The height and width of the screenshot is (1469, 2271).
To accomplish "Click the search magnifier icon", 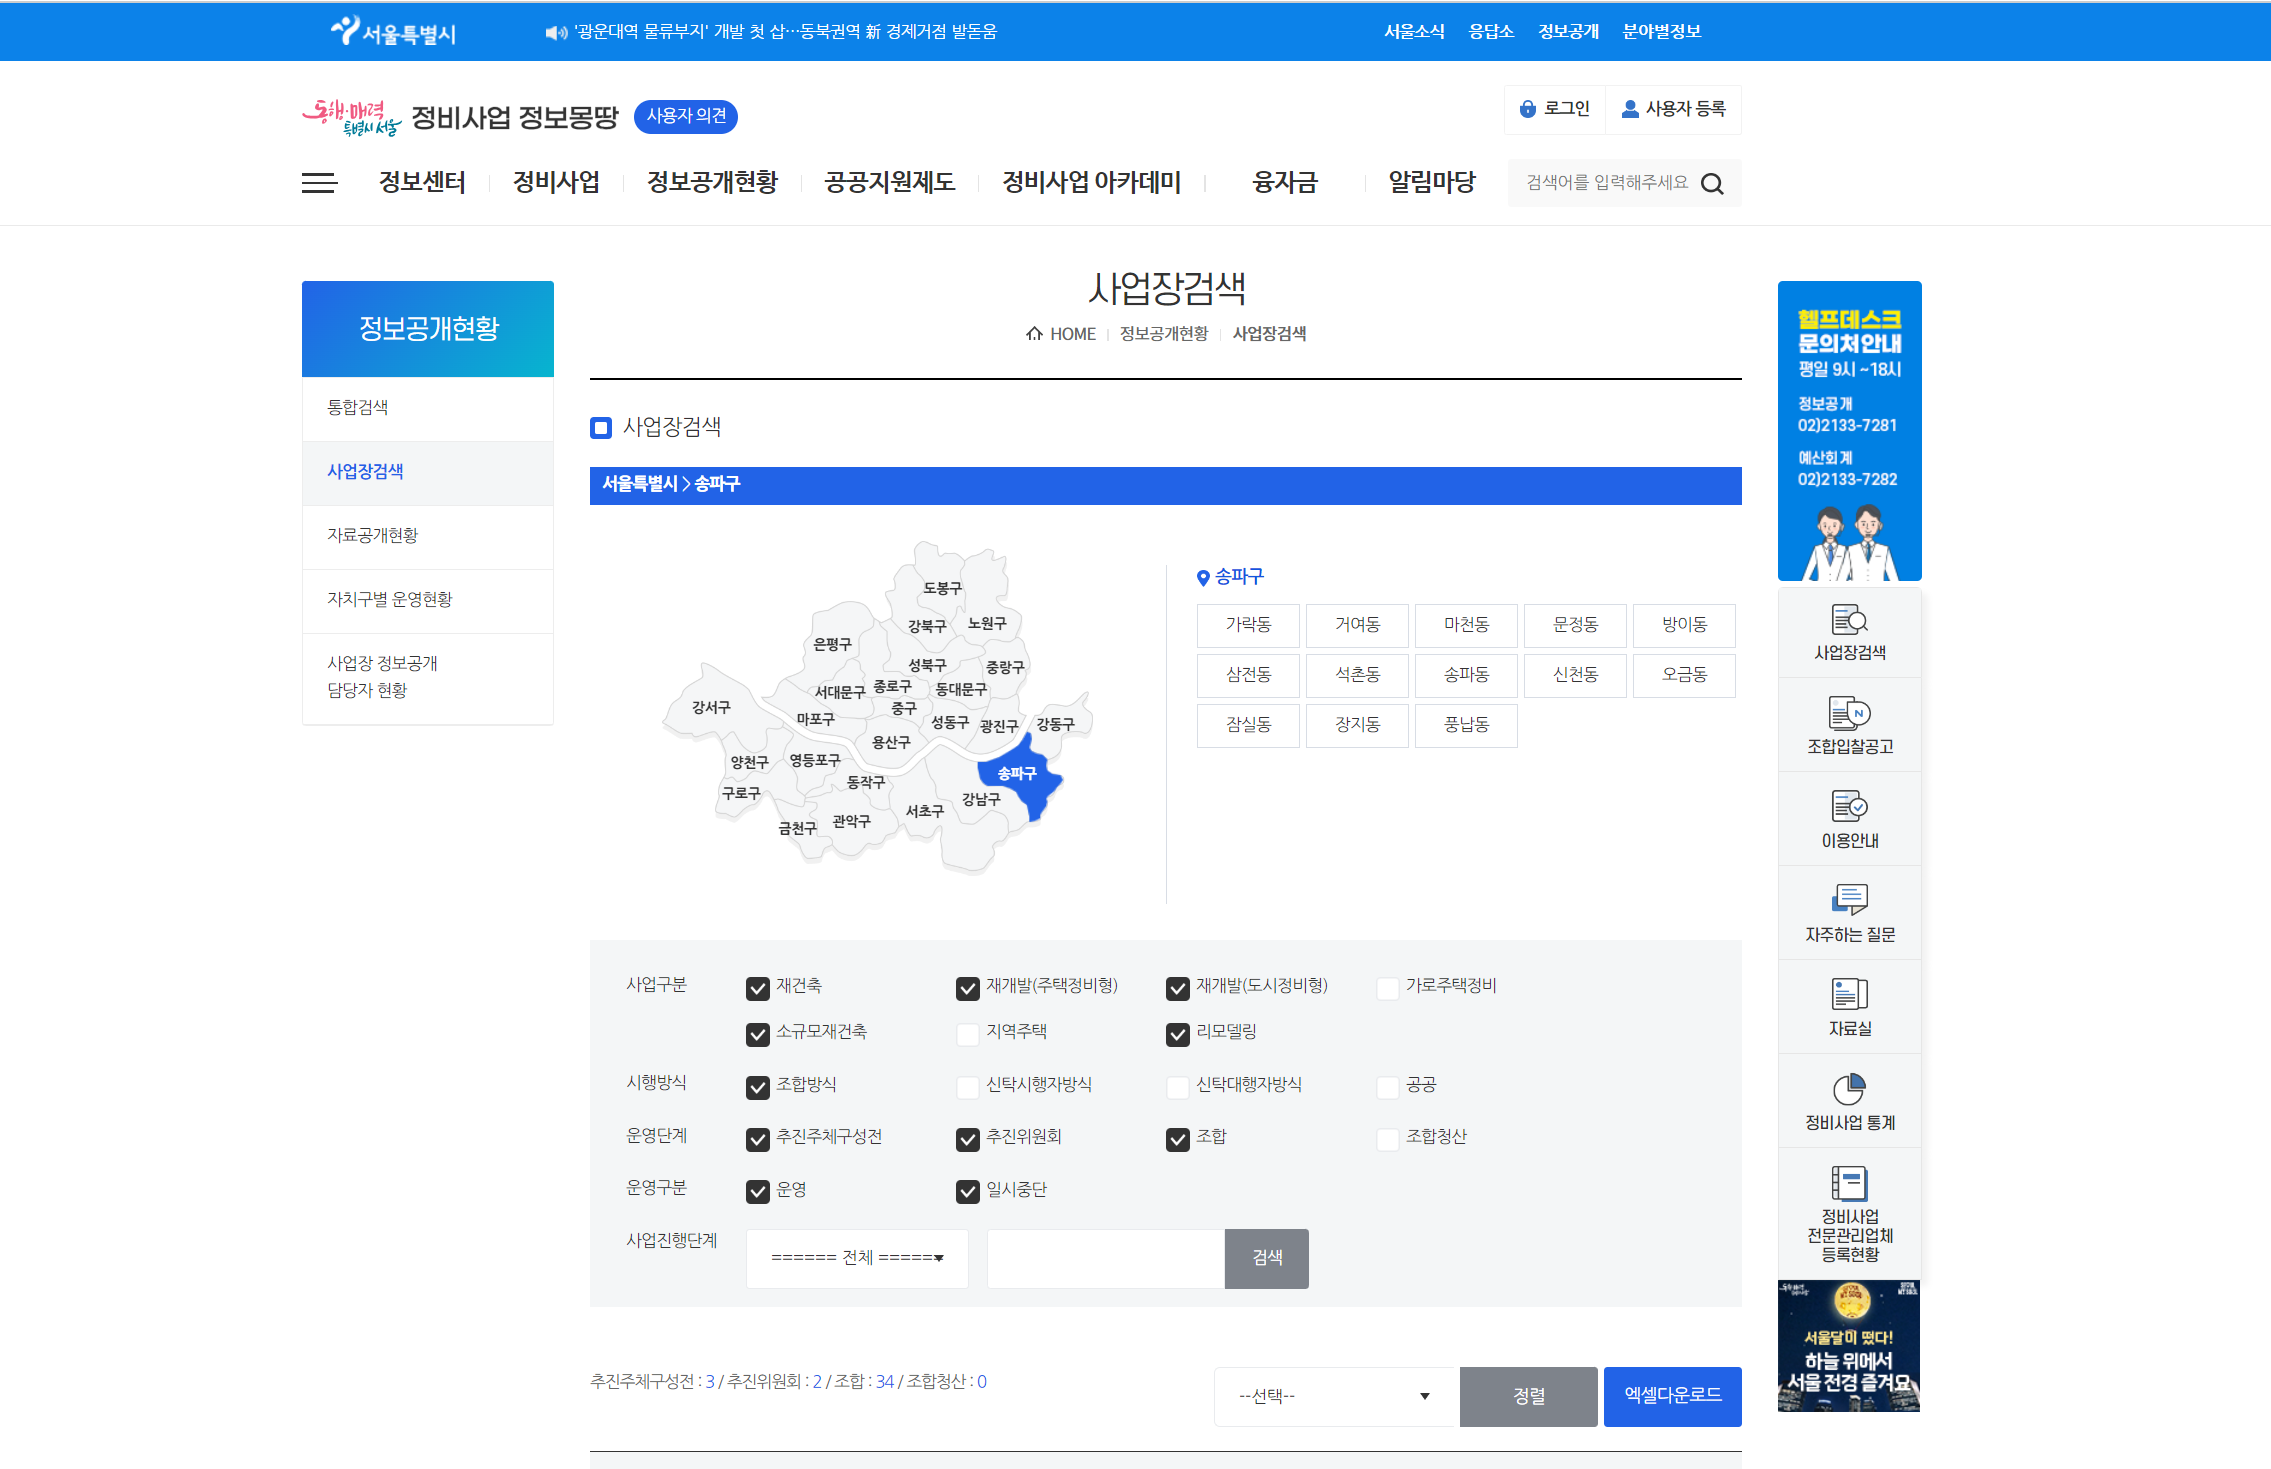I will click(1712, 184).
